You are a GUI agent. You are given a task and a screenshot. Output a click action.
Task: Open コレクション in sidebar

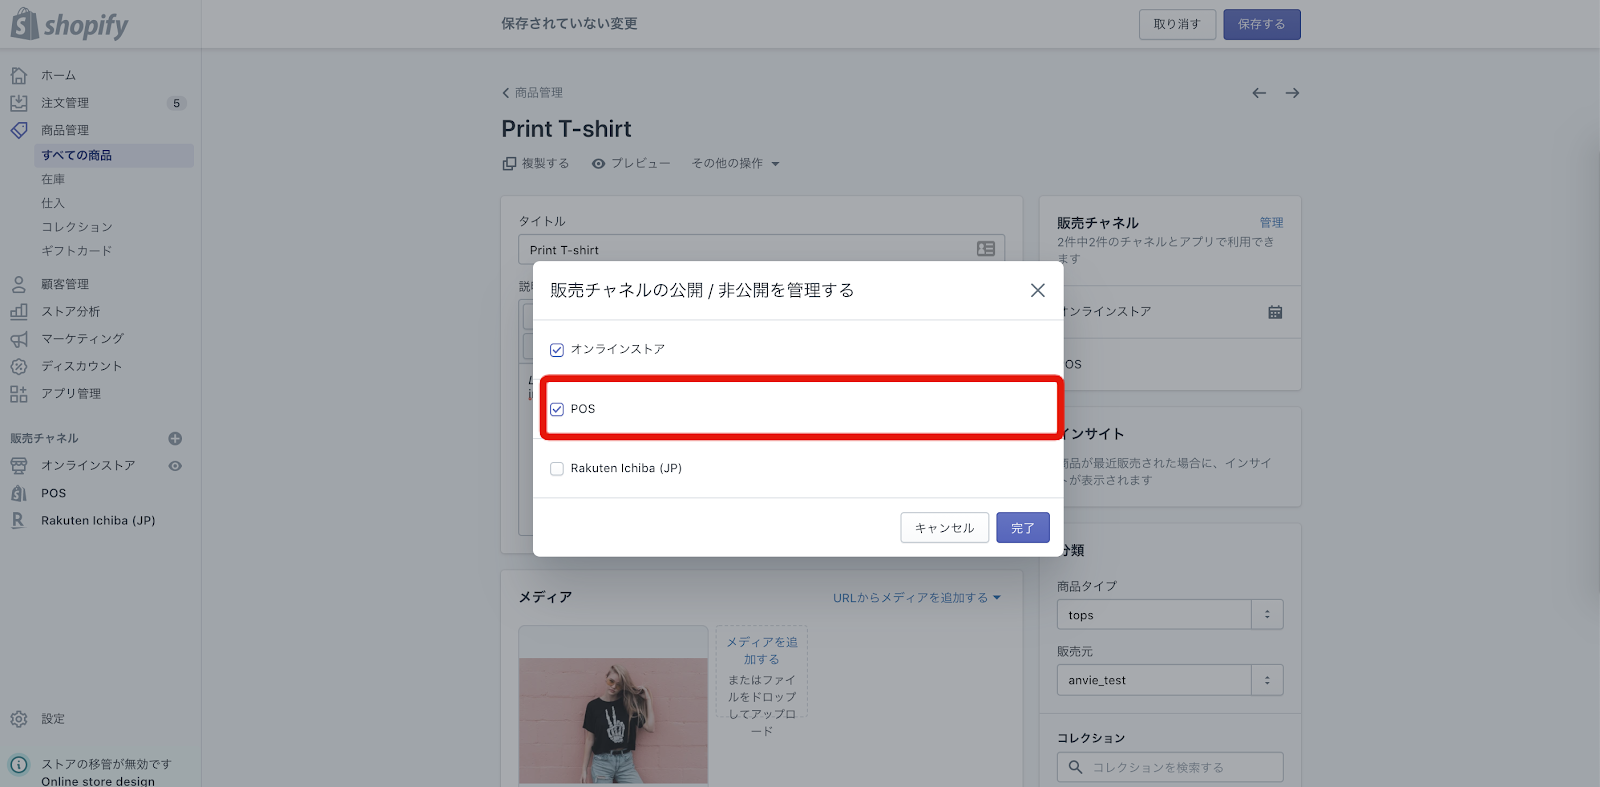click(x=77, y=227)
